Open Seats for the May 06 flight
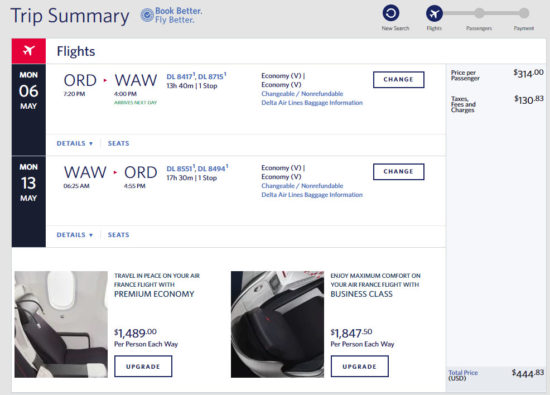 pos(119,143)
